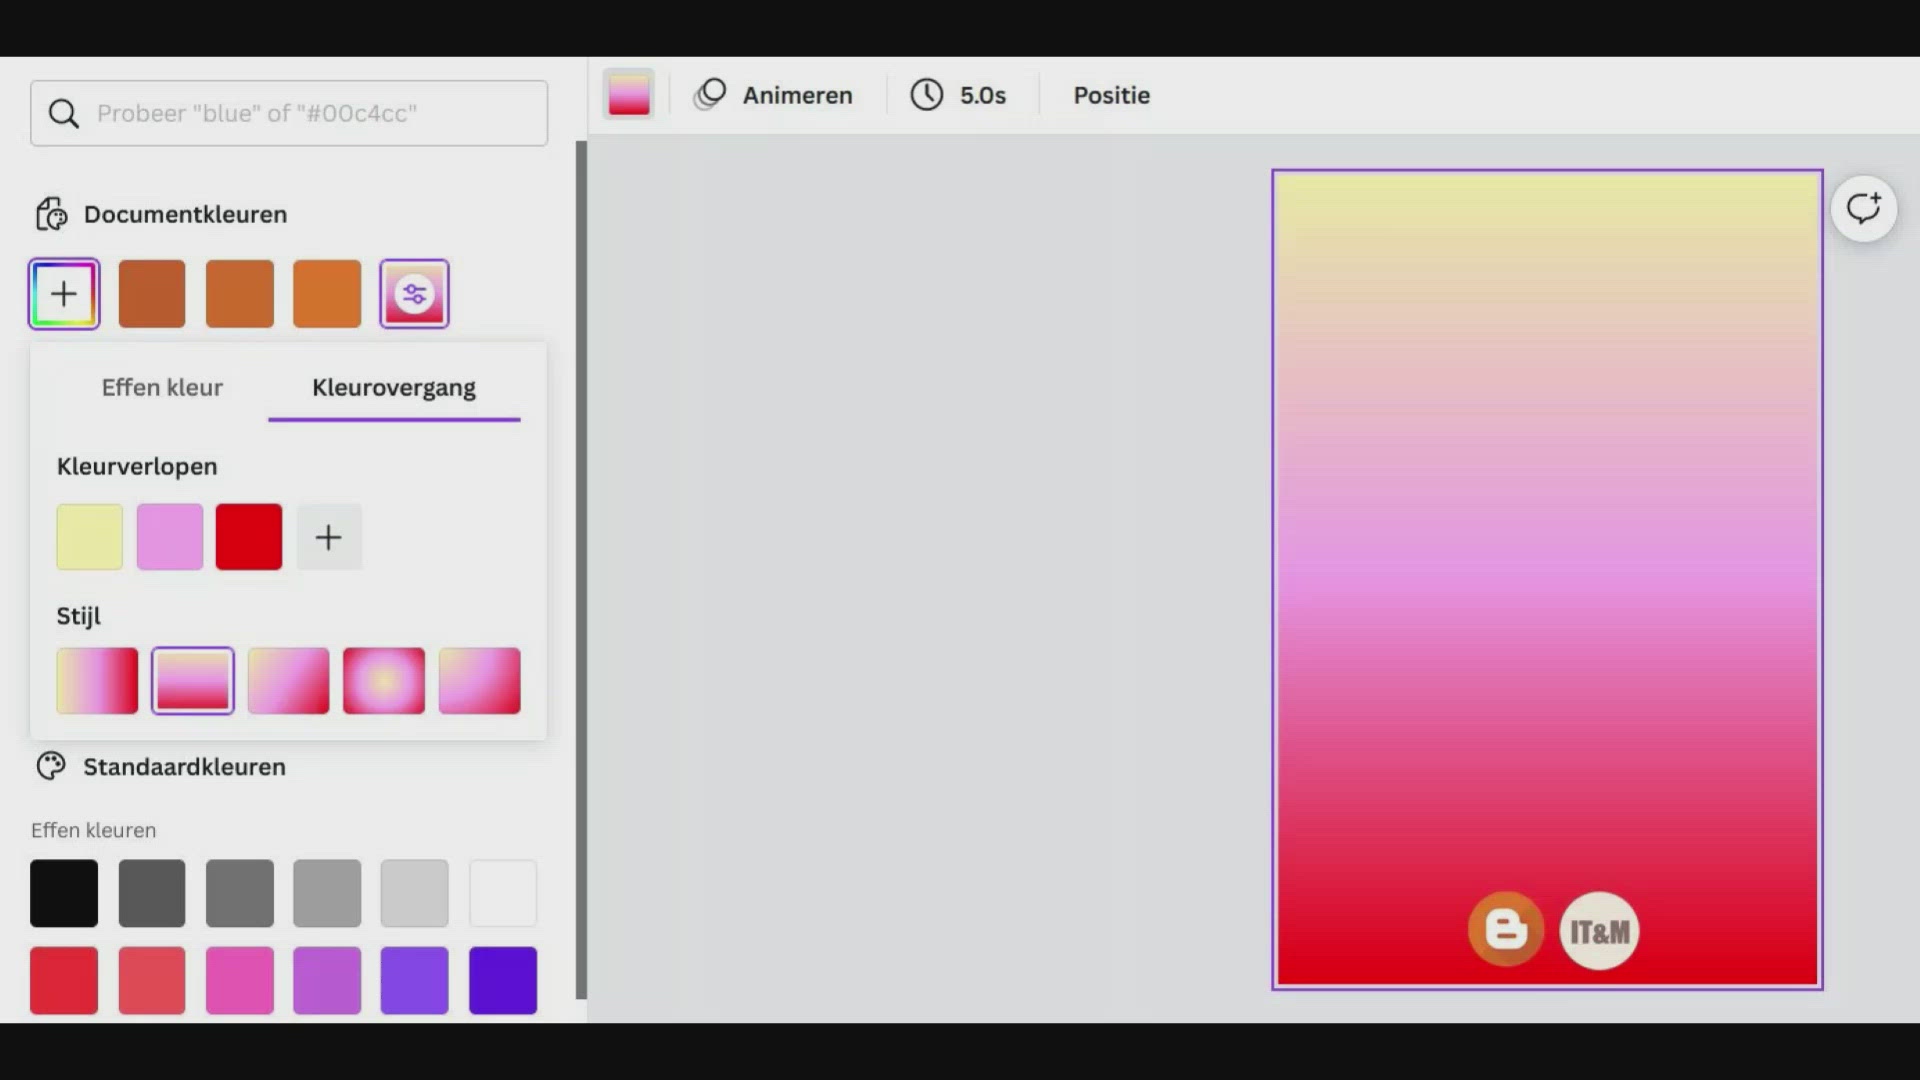
Task: Click the Blogger logo on the canvas
Action: point(1506,930)
